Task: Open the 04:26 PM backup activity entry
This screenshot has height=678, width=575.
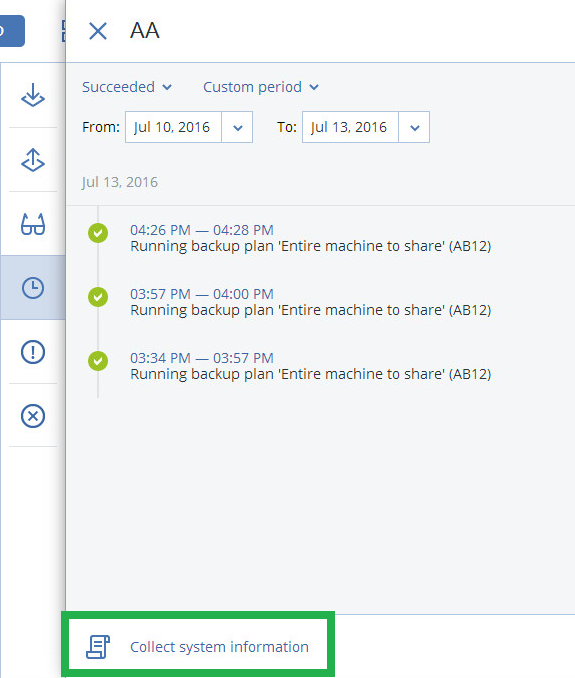Action: tap(310, 238)
